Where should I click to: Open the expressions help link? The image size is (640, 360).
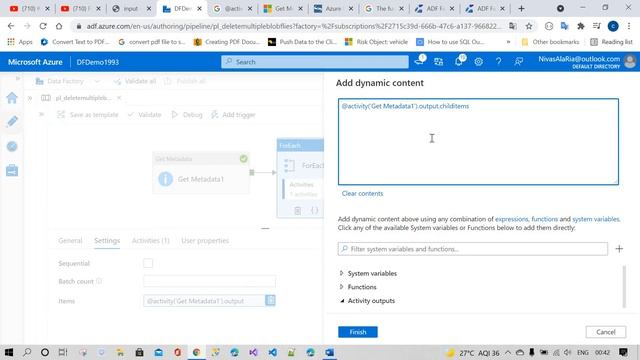point(511,219)
